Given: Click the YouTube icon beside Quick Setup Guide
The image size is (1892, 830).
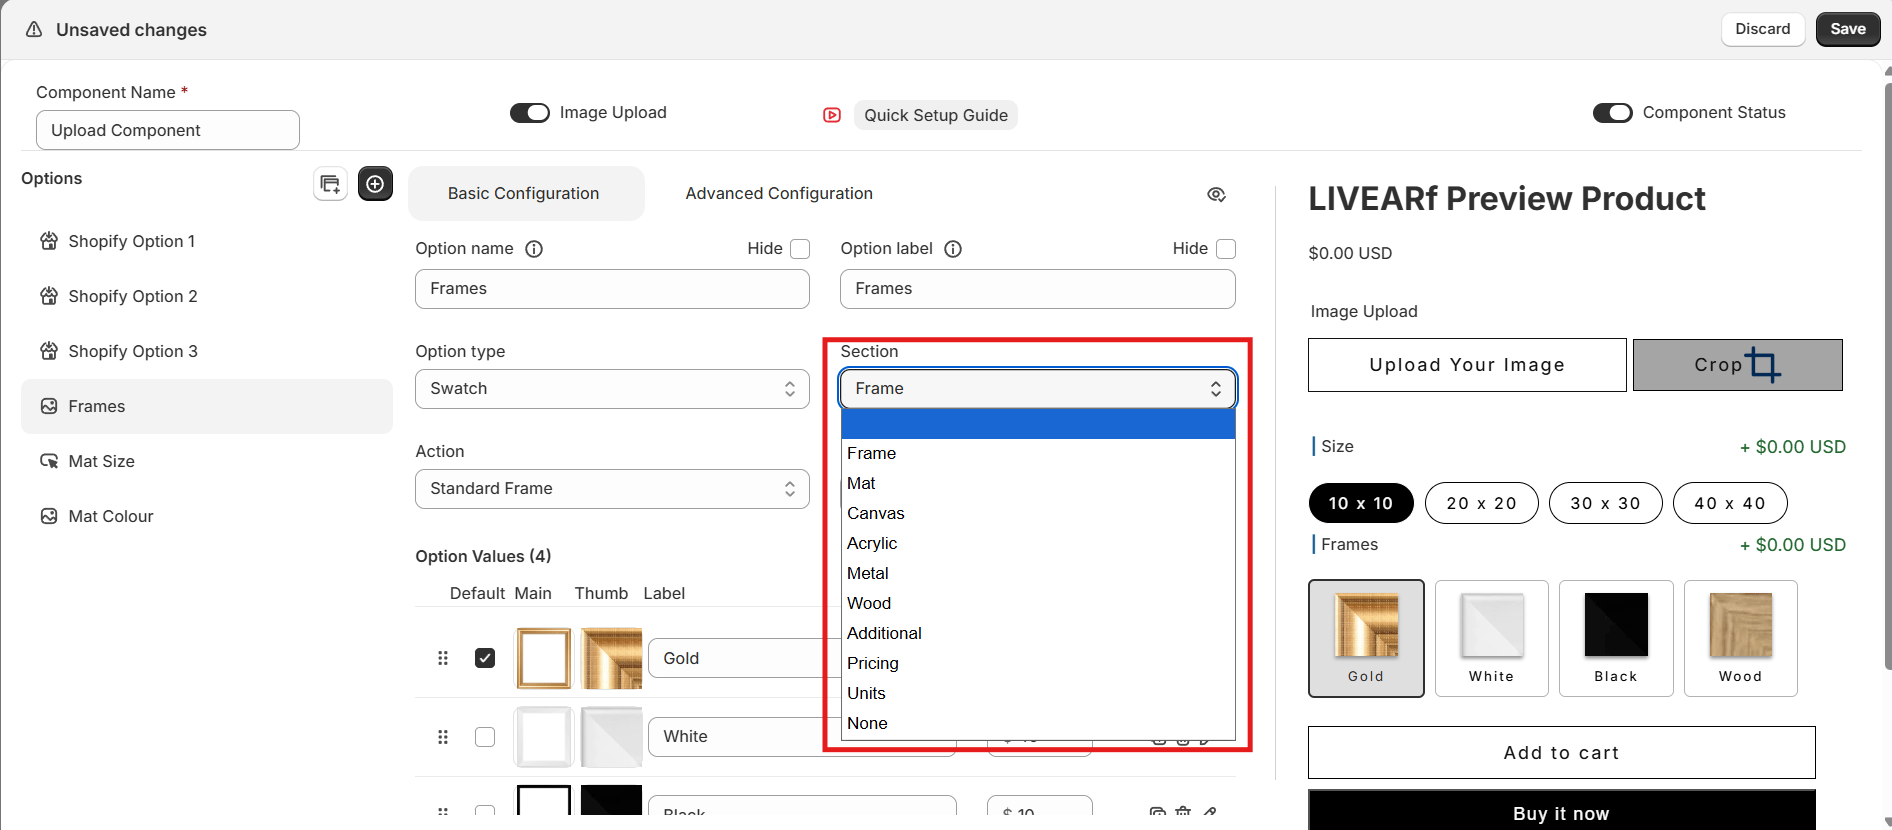Looking at the screenshot, I should pos(832,115).
